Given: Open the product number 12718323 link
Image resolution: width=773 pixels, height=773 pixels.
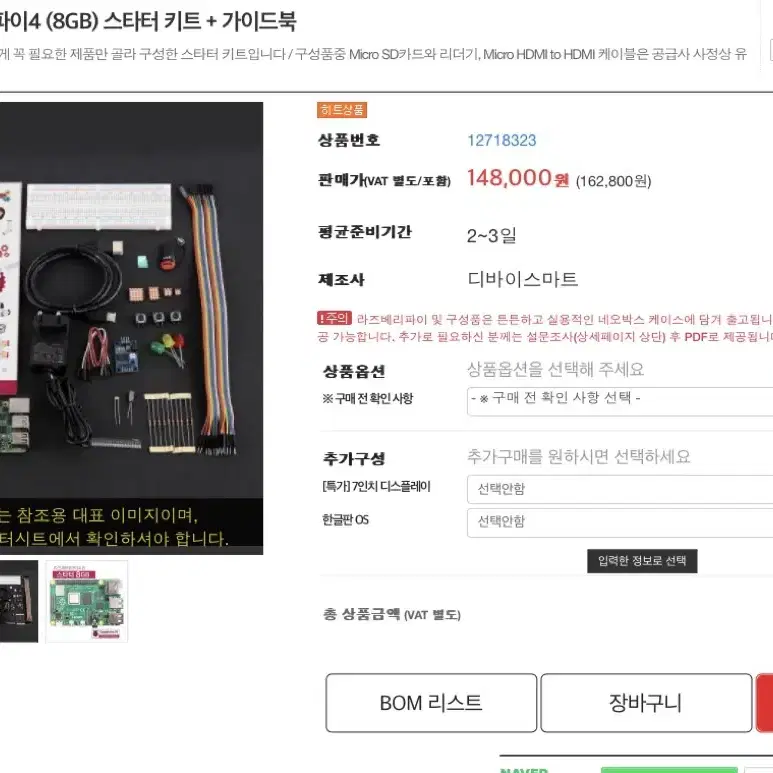Looking at the screenshot, I should click(x=501, y=141).
